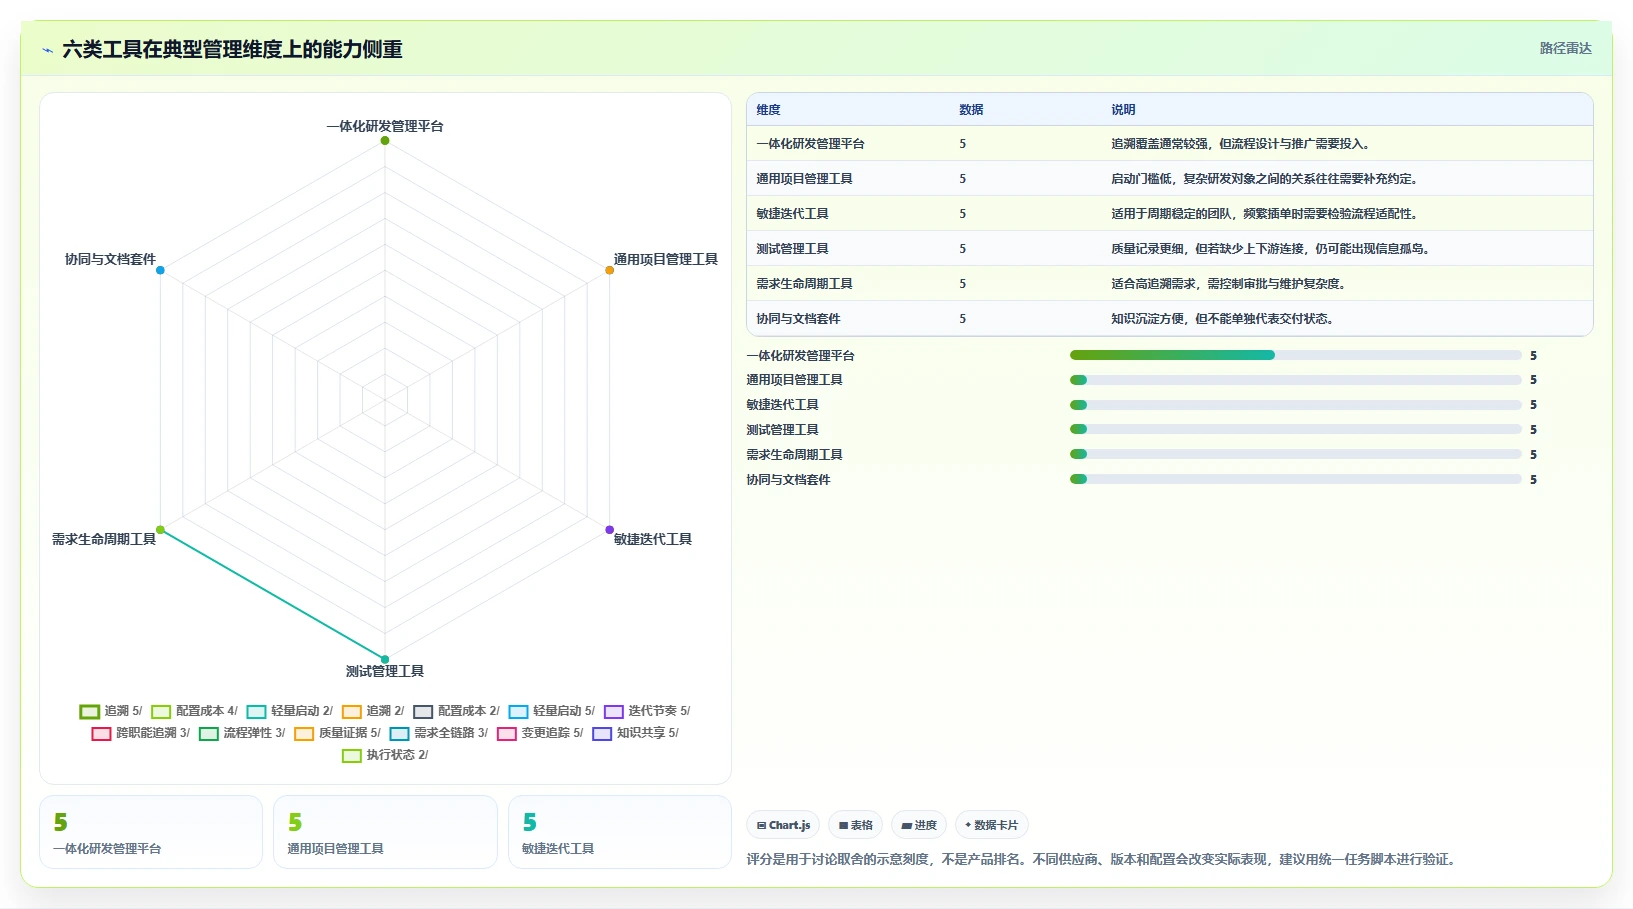Click the 通用项目管理工具 progress bar
The width and height of the screenshot is (1633, 909).
coord(1295,380)
